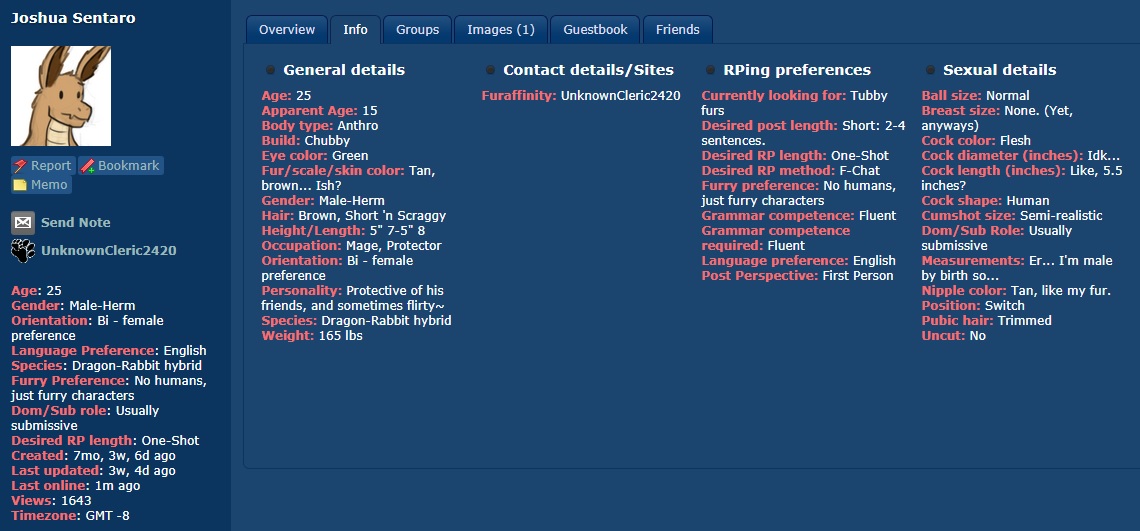Click the Currently looking for entry

click(x=794, y=103)
